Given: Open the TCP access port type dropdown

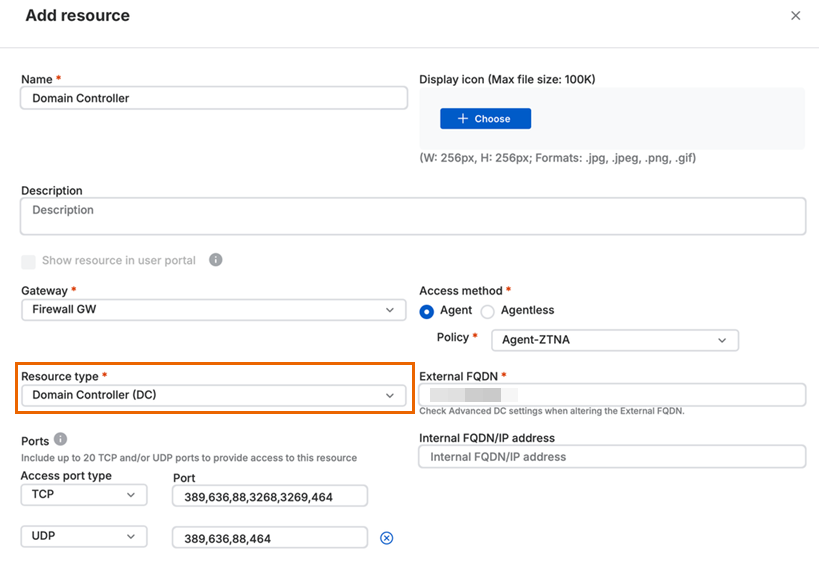Looking at the screenshot, I should pos(84,495).
